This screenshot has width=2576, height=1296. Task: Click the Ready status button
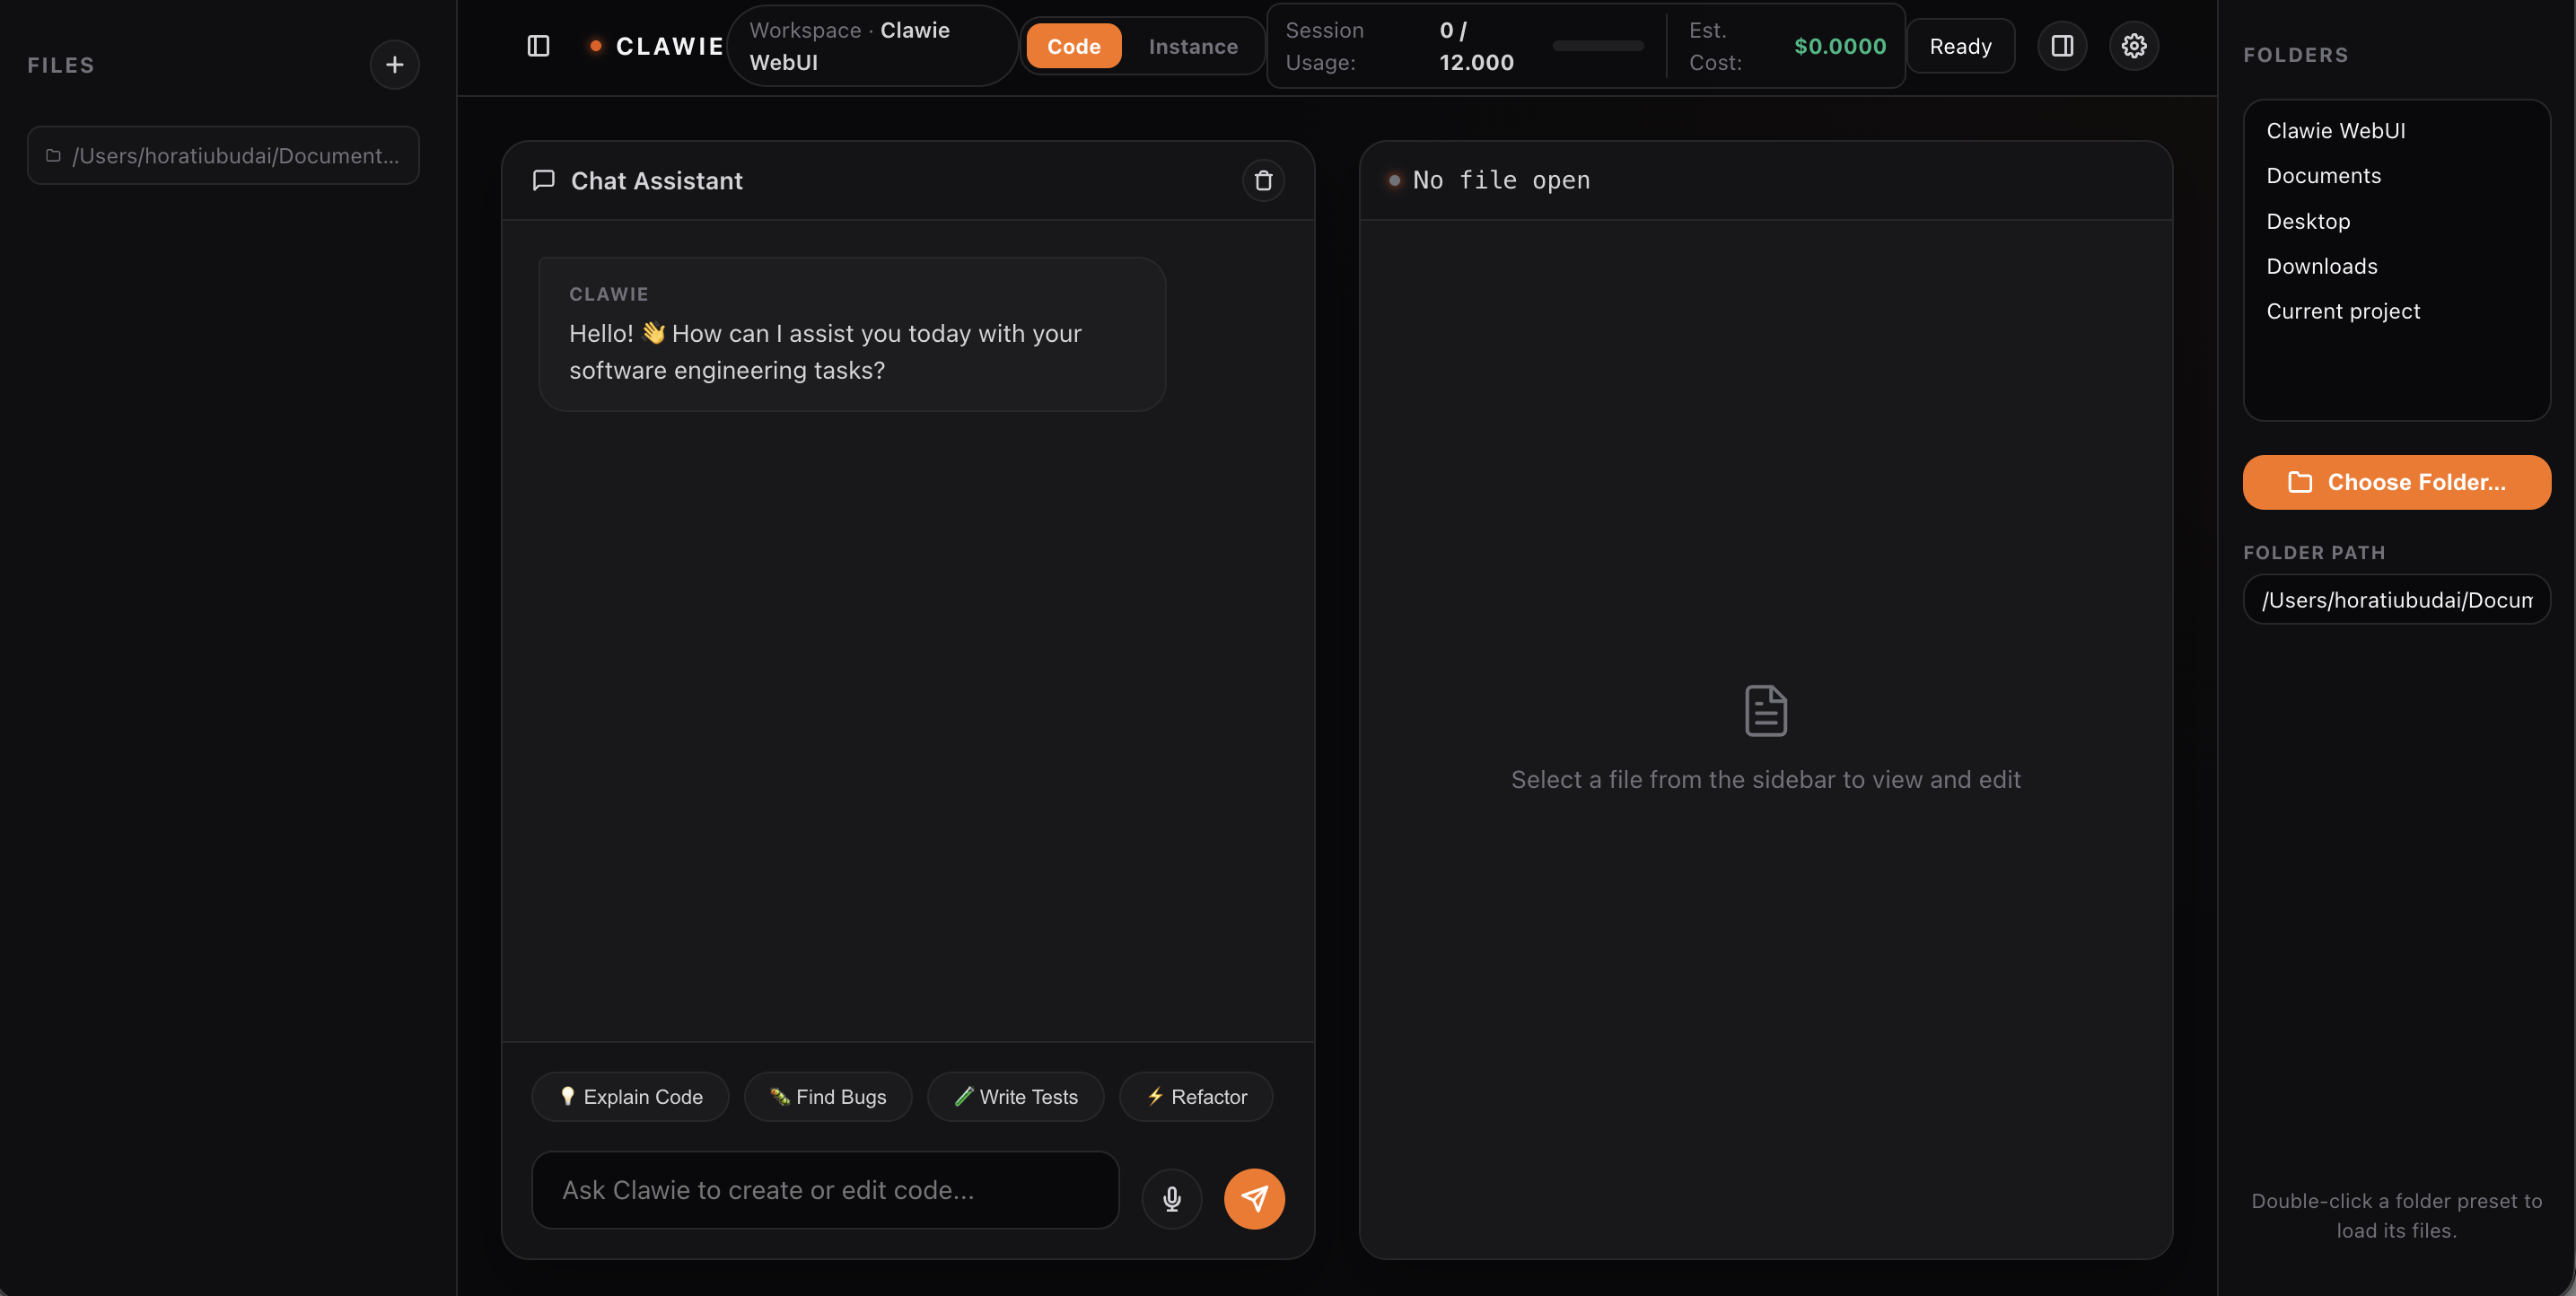coord(1960,46)
